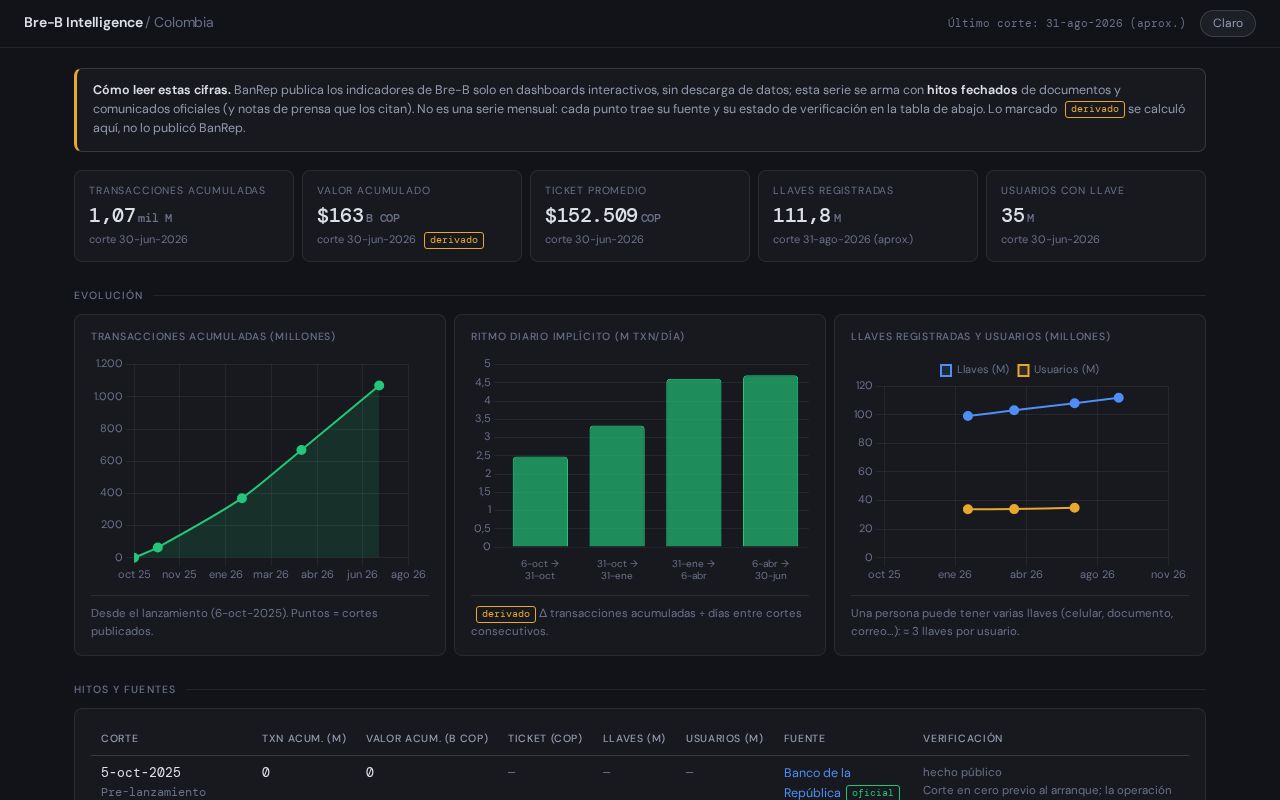Click the Transacciones acumuladas (millones) chart title
Image resolution: width=1280 pixels, height=800 pixels.
[214, 337]
